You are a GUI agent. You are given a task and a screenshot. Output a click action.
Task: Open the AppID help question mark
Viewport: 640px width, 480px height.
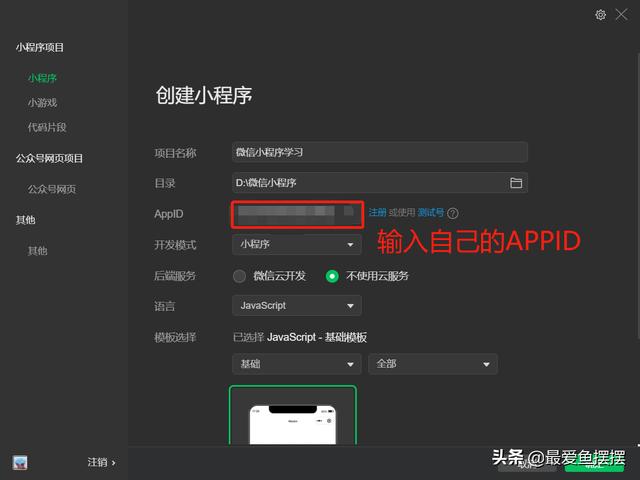(453, 213)
